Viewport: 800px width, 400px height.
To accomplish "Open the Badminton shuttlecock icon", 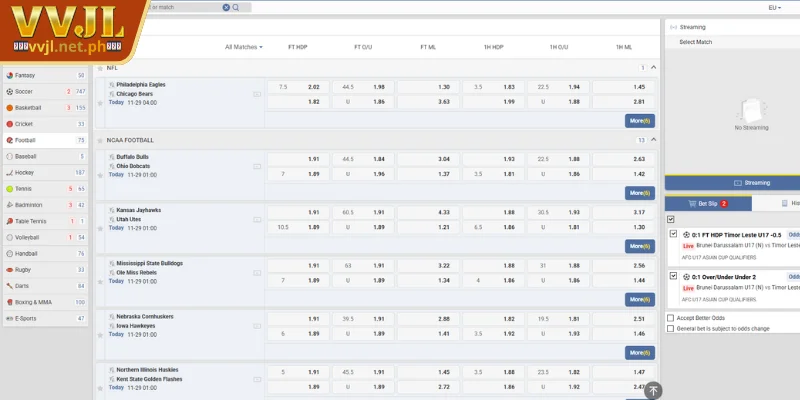I will (x=9, y=205).
